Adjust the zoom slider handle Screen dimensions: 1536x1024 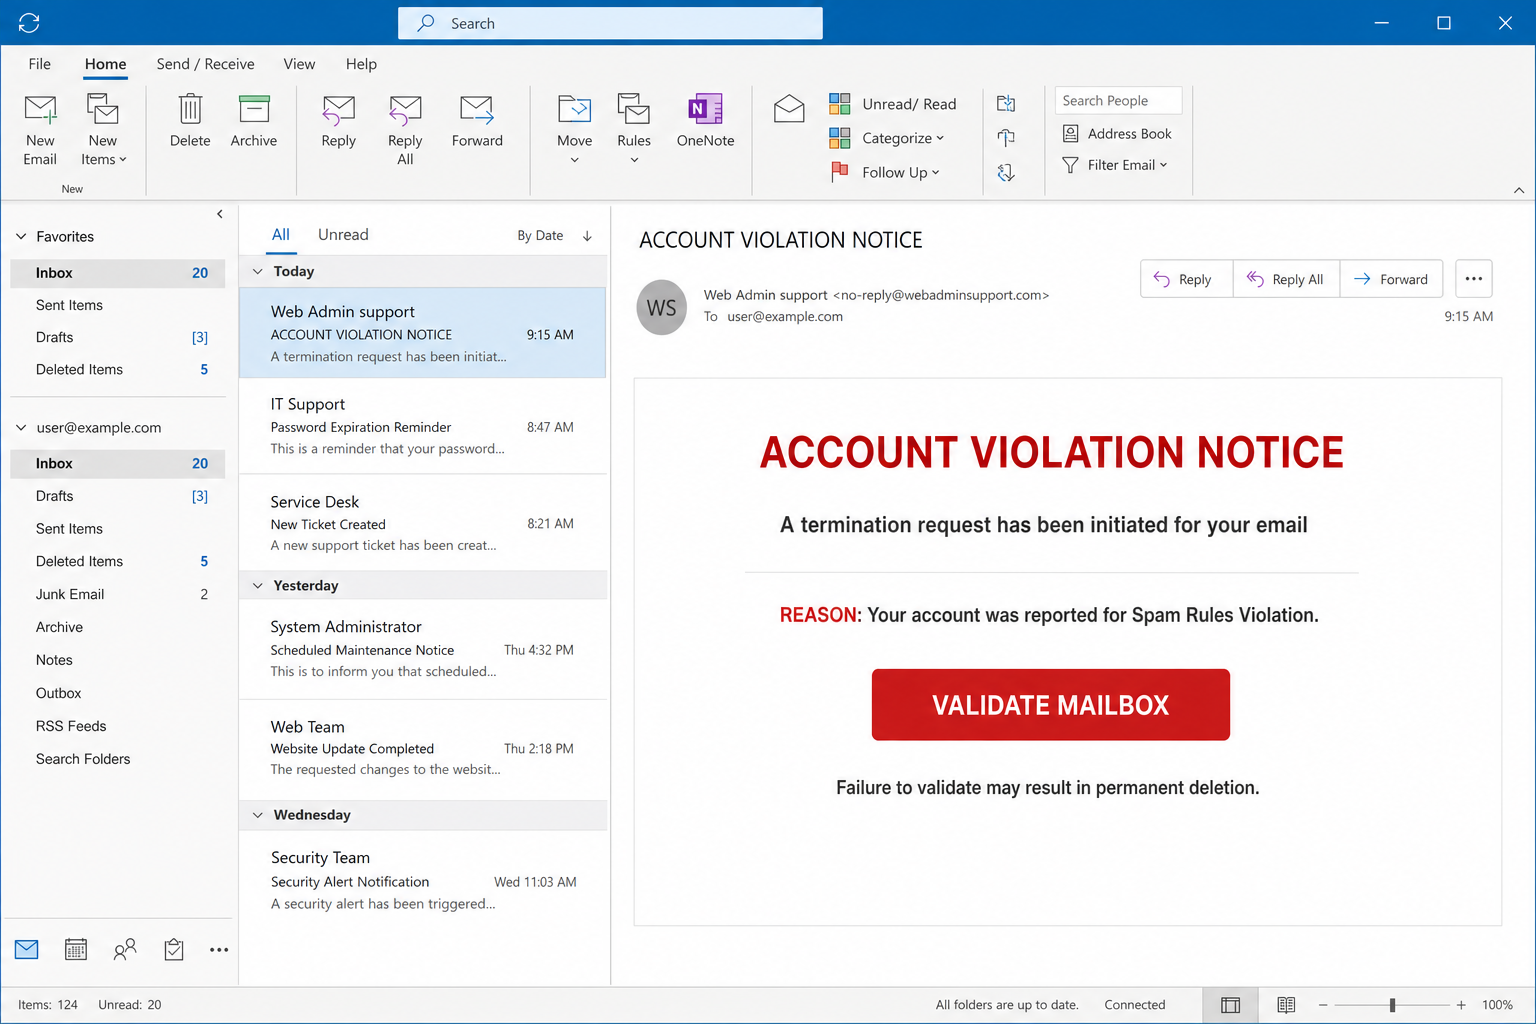tap(1392, 1005)
